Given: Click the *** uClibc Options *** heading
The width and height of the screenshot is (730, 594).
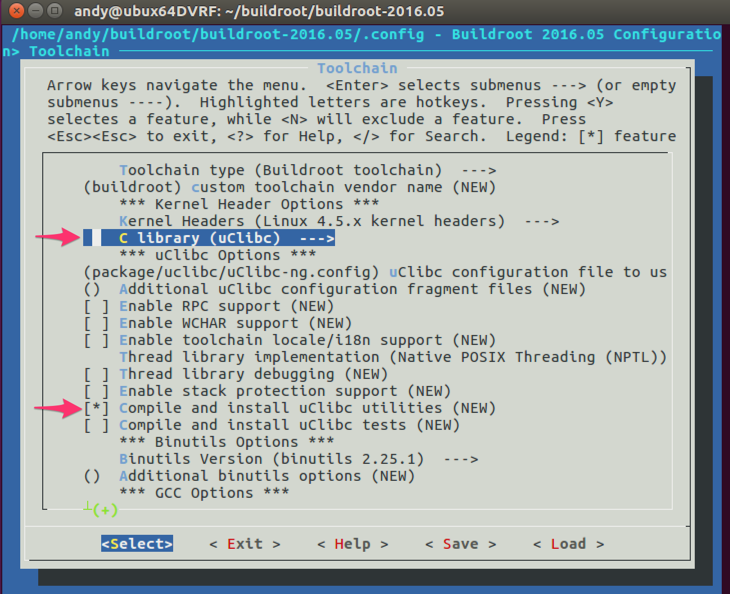Looking at the screenshot, I should pos(217,255).
